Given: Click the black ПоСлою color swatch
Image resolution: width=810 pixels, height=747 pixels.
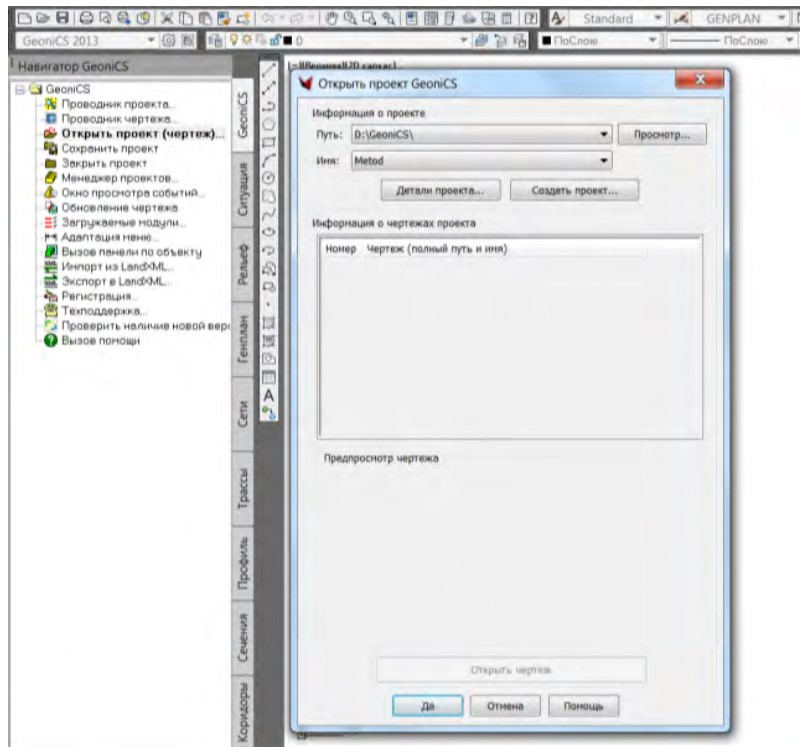Looking at the screenshot, I should click(x=547, y=40).
